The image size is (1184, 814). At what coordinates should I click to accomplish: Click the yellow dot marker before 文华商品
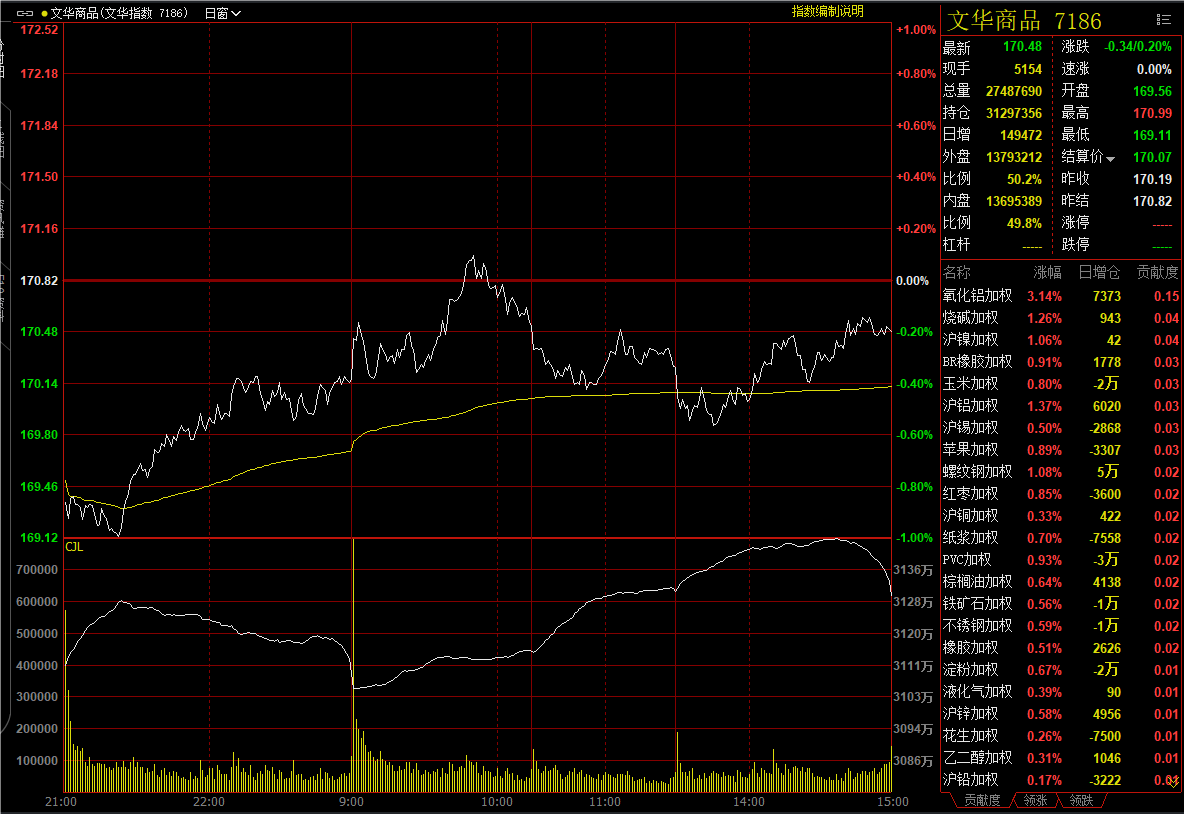point(45,14)
